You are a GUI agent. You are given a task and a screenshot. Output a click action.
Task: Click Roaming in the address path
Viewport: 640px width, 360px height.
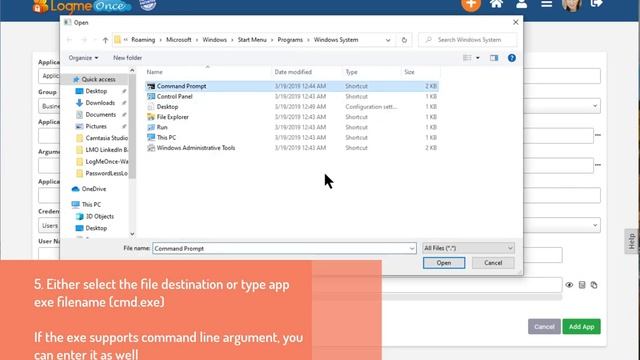pos(143,40)
